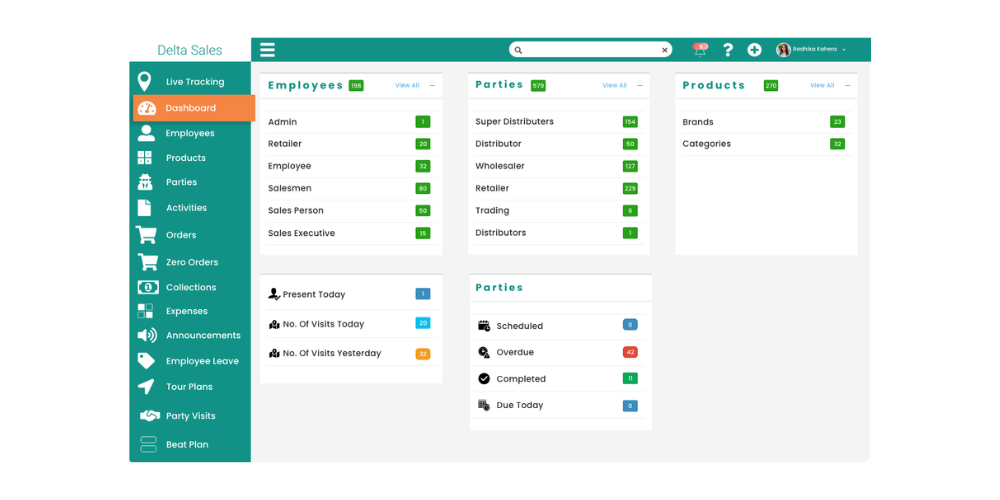
Task: Click the Overdue warning icon
Action: tap(484, 352)
